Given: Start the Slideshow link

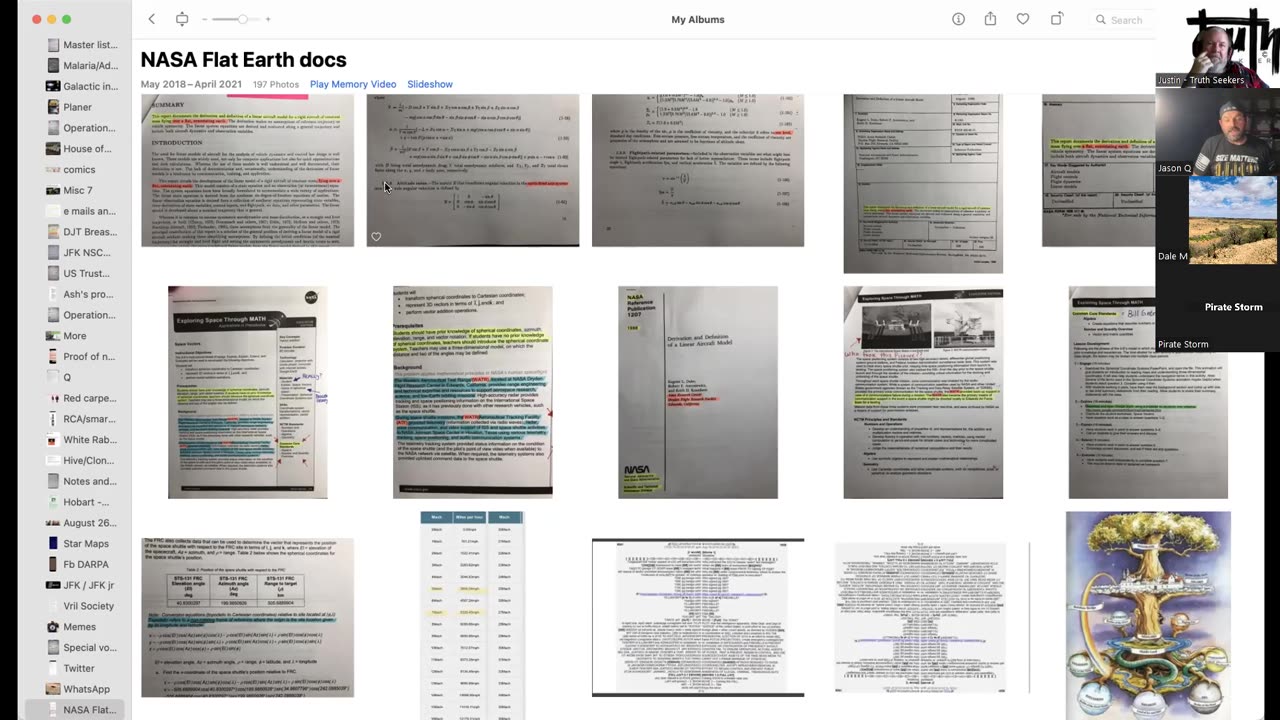Looking at the screenshot, I should click(x=430, y=84).
